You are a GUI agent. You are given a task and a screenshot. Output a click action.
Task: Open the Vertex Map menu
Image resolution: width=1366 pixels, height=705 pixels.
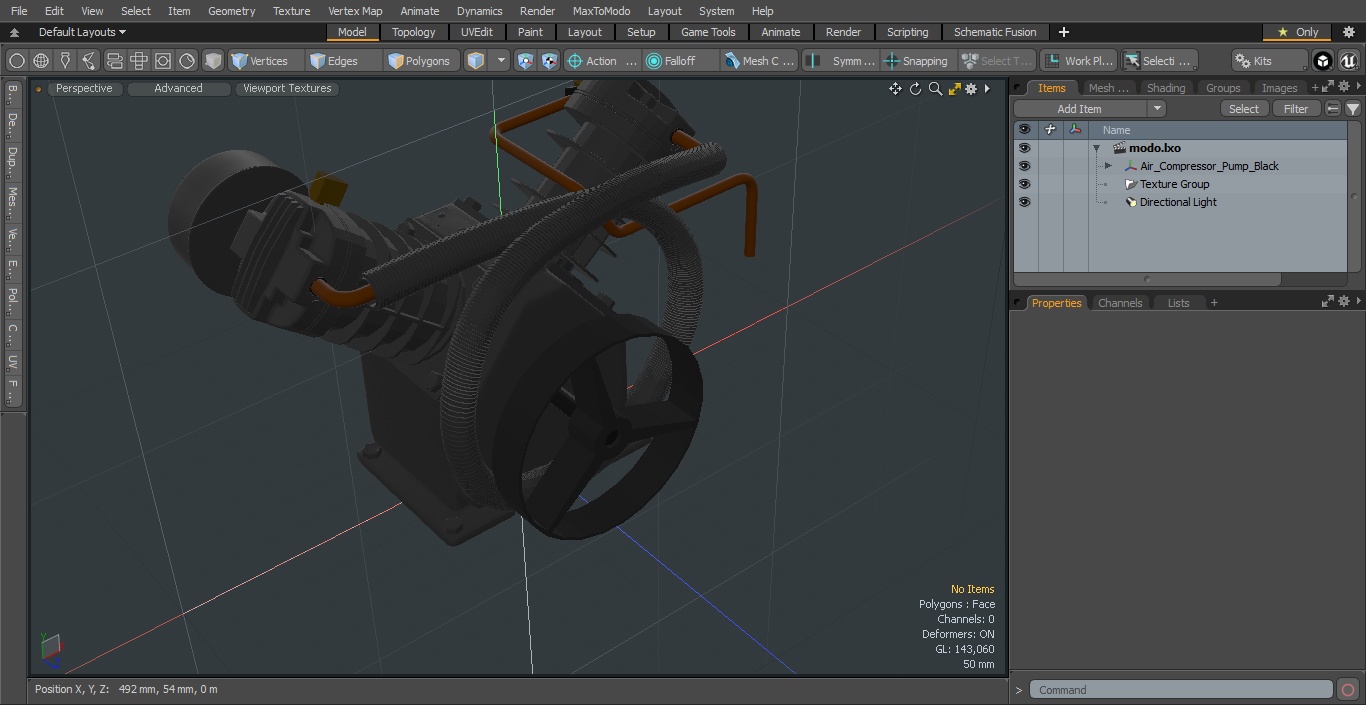[x=355, y=11]
